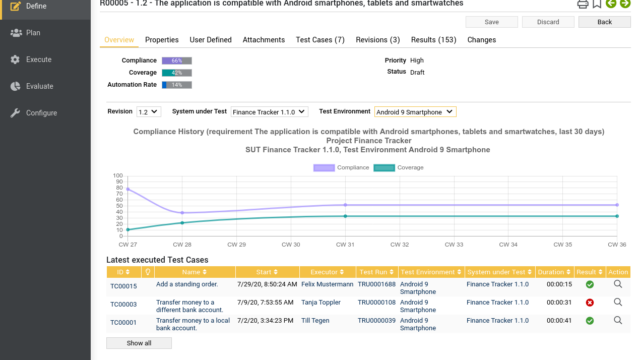Click the print icon at top right
This screenshot has height=360, width=640.
point(582,4)
